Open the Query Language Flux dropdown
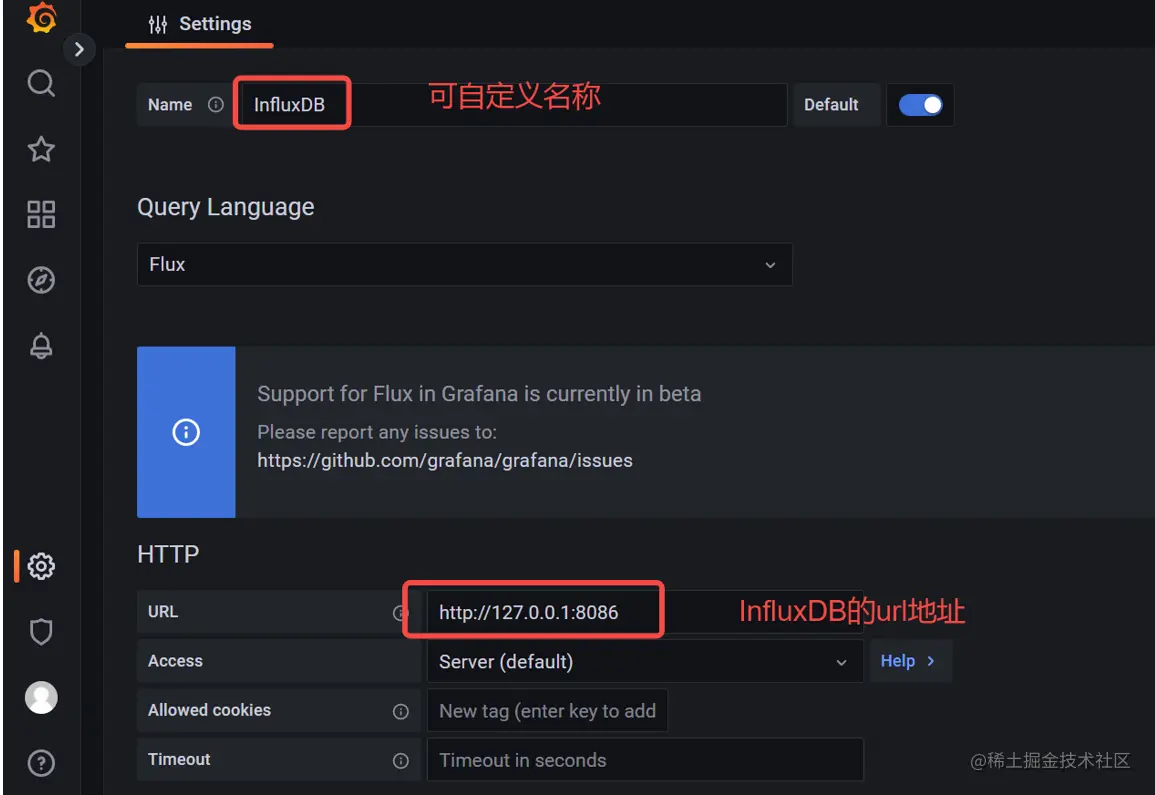The image size is (1155, 795). tap(465, 265)
